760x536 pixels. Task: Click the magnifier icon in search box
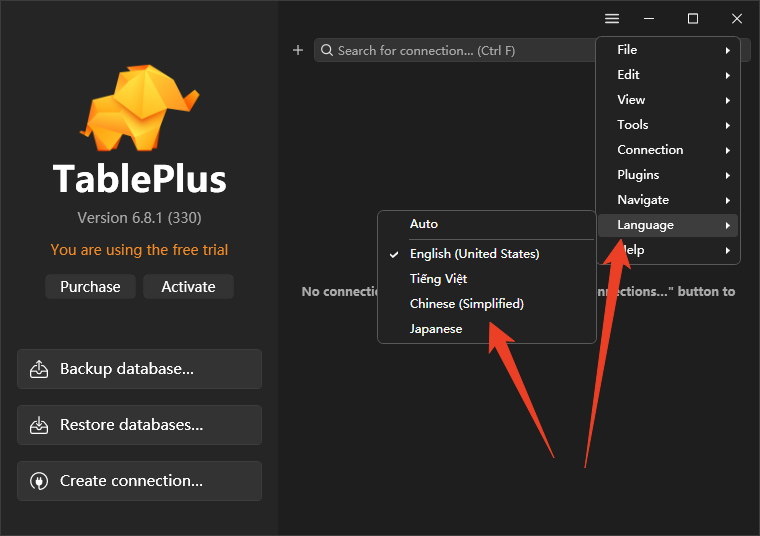point(327,50)
